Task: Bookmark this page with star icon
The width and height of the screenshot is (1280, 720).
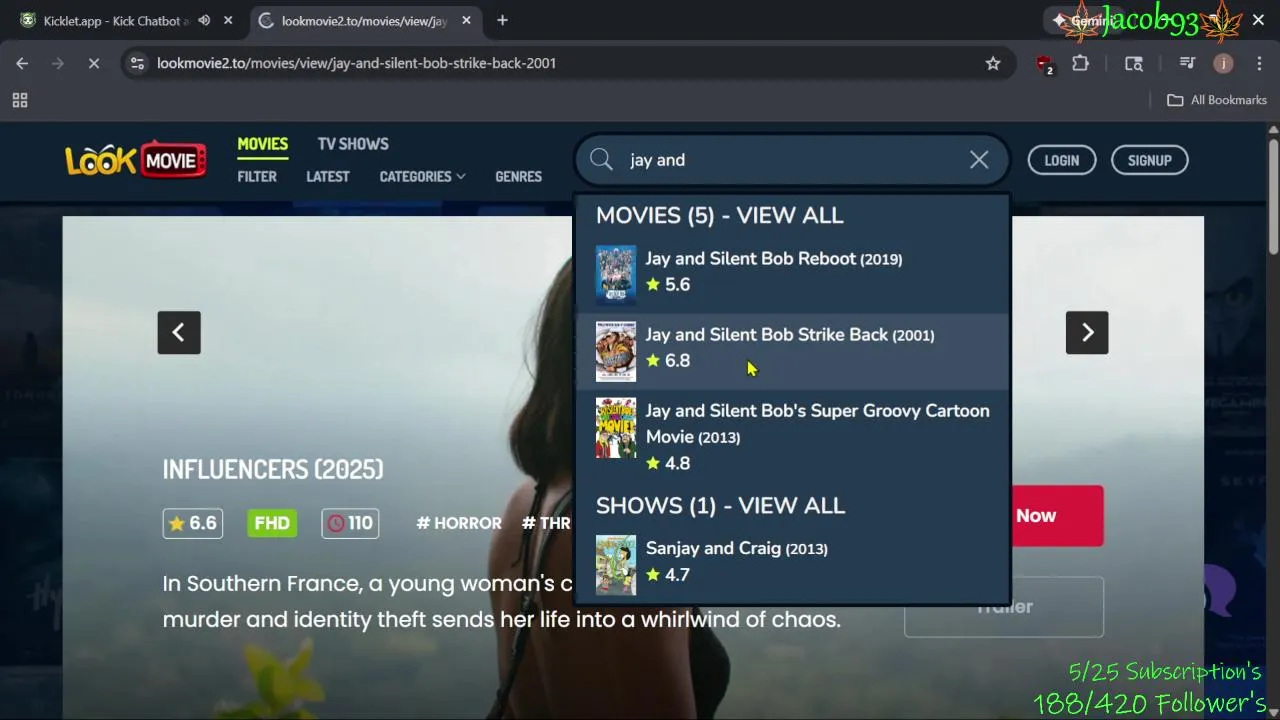Action: (993, 63)
